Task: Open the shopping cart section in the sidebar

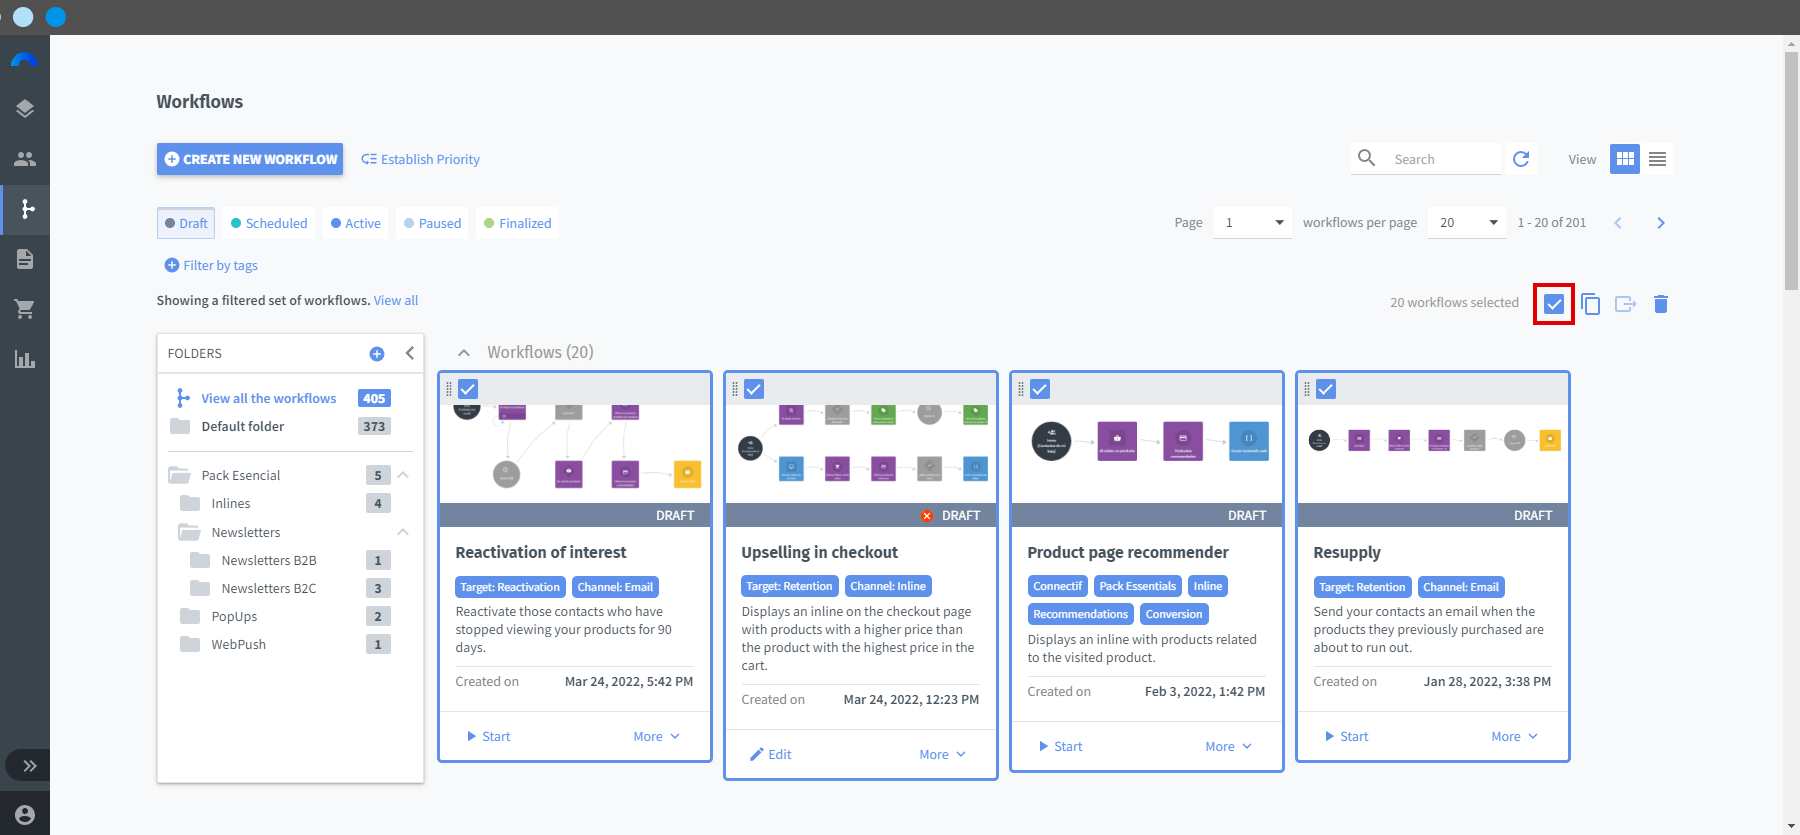Action: (25, 309)
